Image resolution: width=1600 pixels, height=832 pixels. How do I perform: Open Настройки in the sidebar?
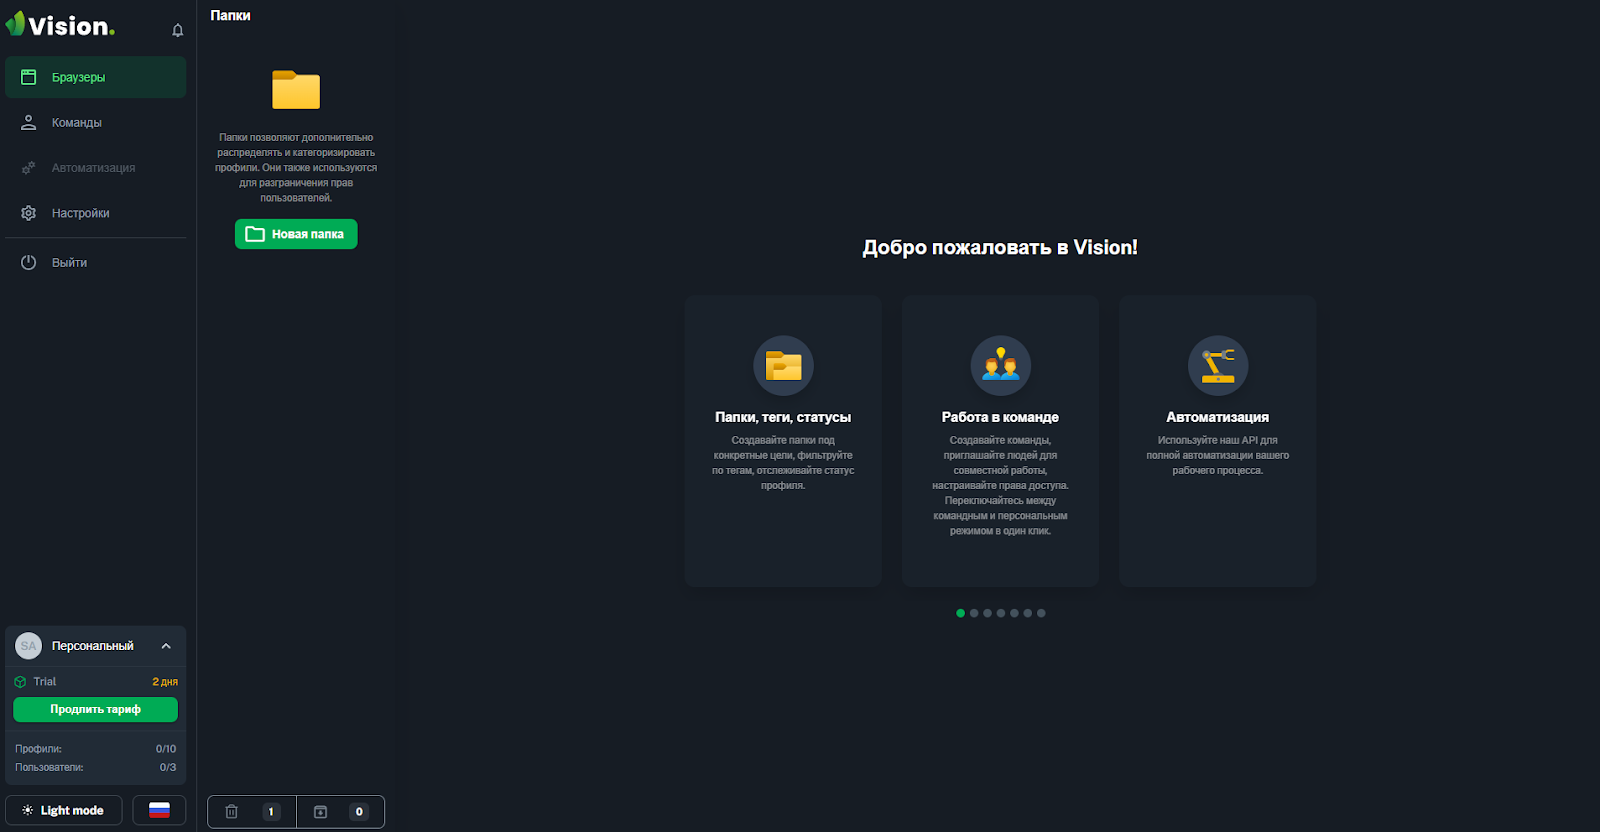80,213
